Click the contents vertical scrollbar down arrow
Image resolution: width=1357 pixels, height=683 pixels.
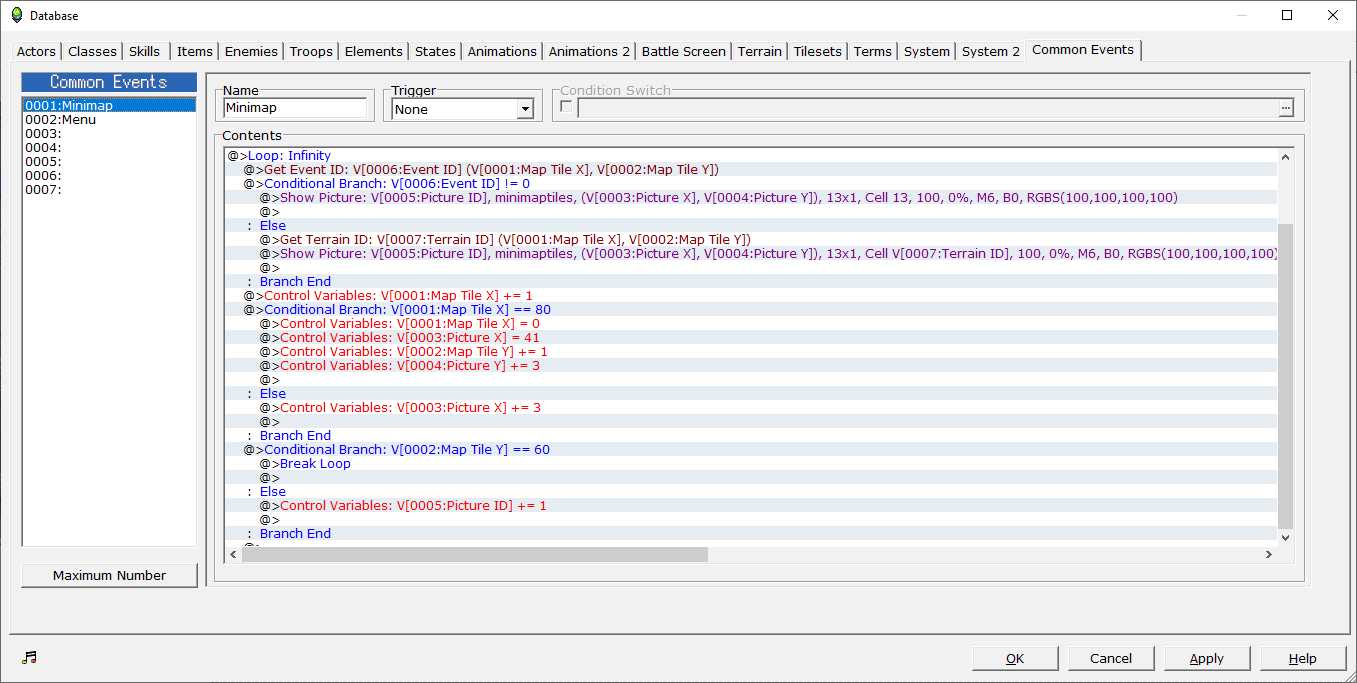[x=1285, y=537]
